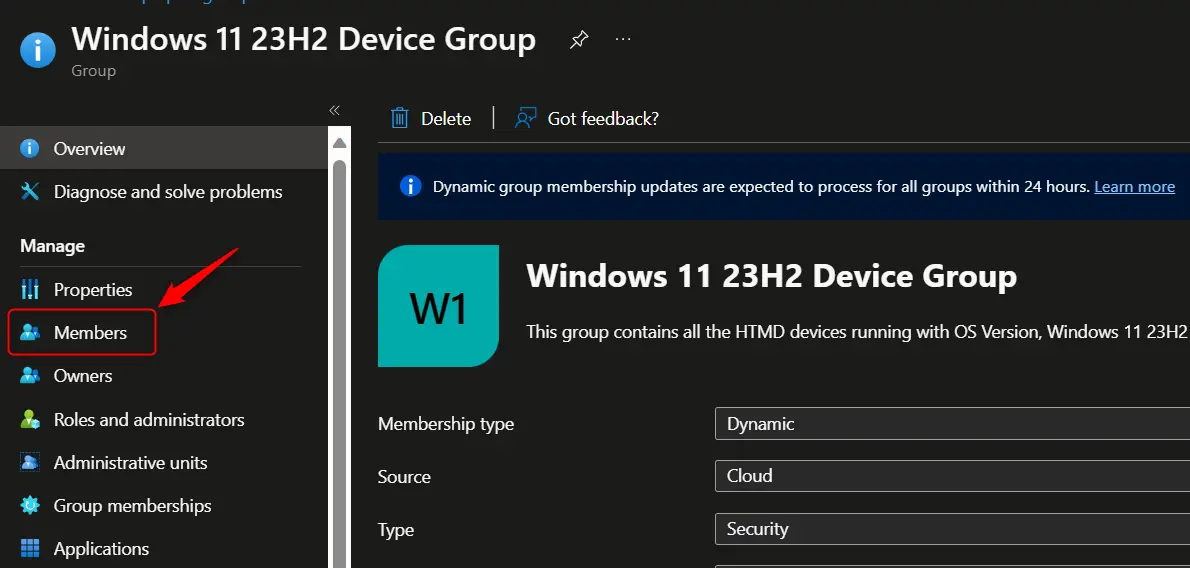Click the Applications grid icon
The width and height of the screenshot is (1190, 568).
pos(30,548)
